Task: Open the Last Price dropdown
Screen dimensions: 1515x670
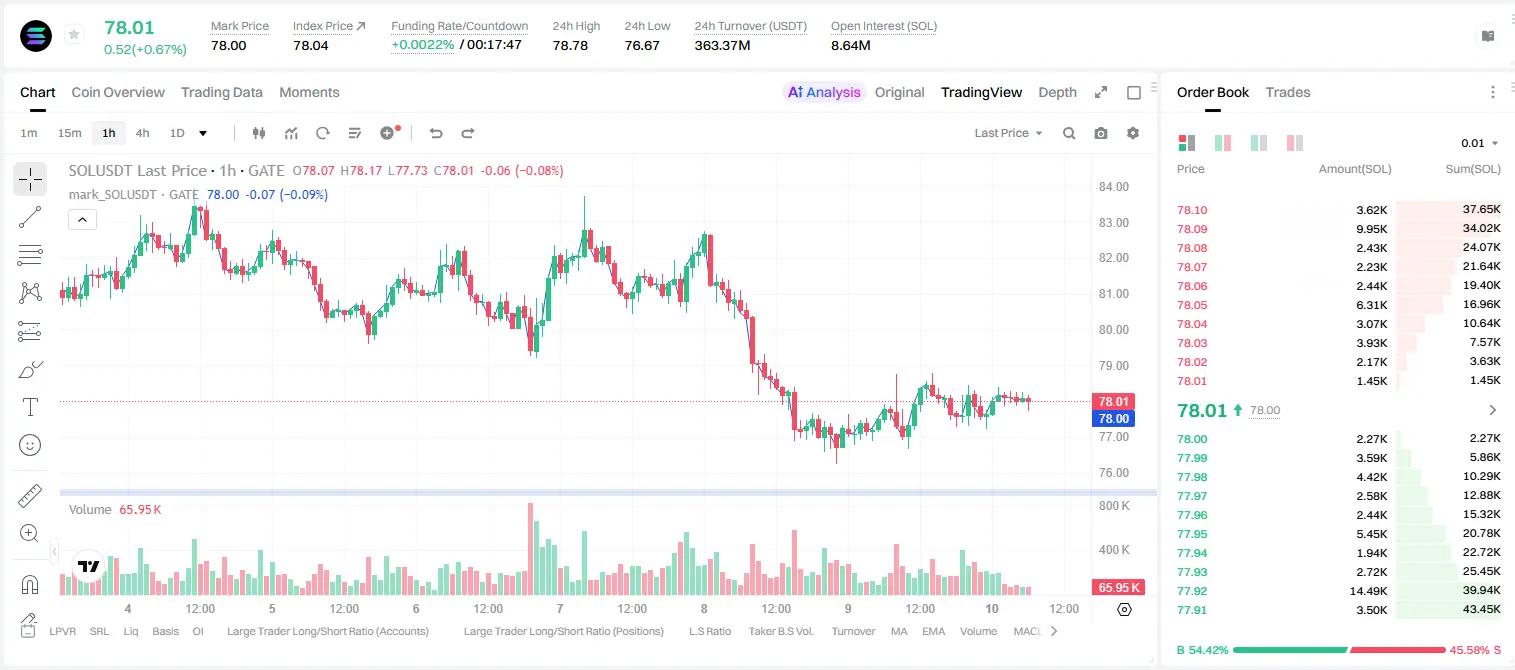Action: click(1008, 133)
